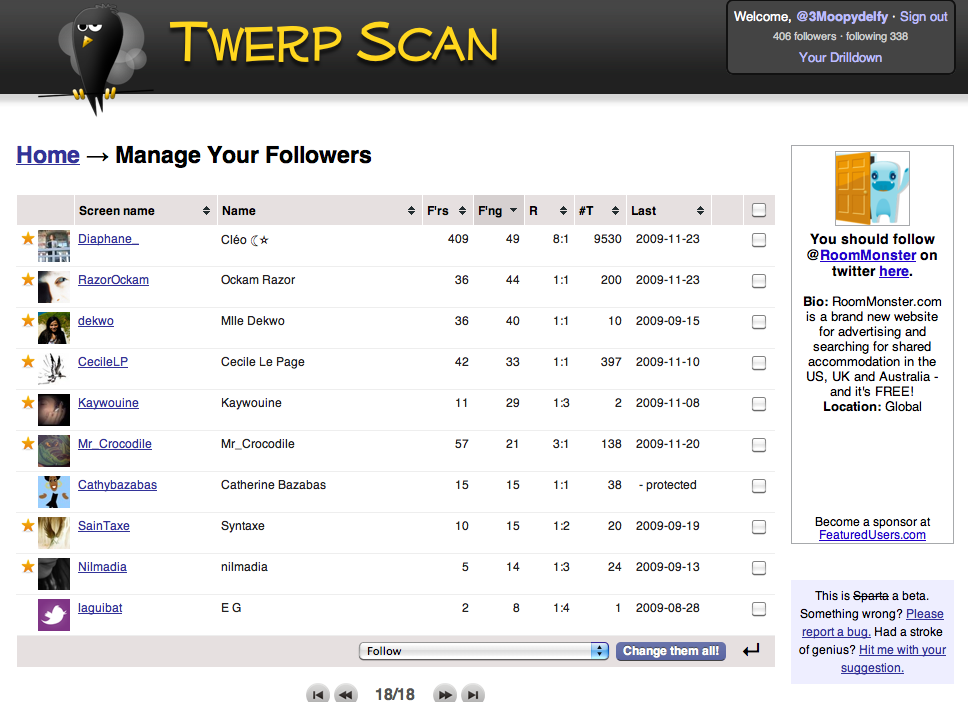This screenshot has height=702, width=968.
Task: Open the @3Moopydelfy profile link
Action: [x=842, y=17]
